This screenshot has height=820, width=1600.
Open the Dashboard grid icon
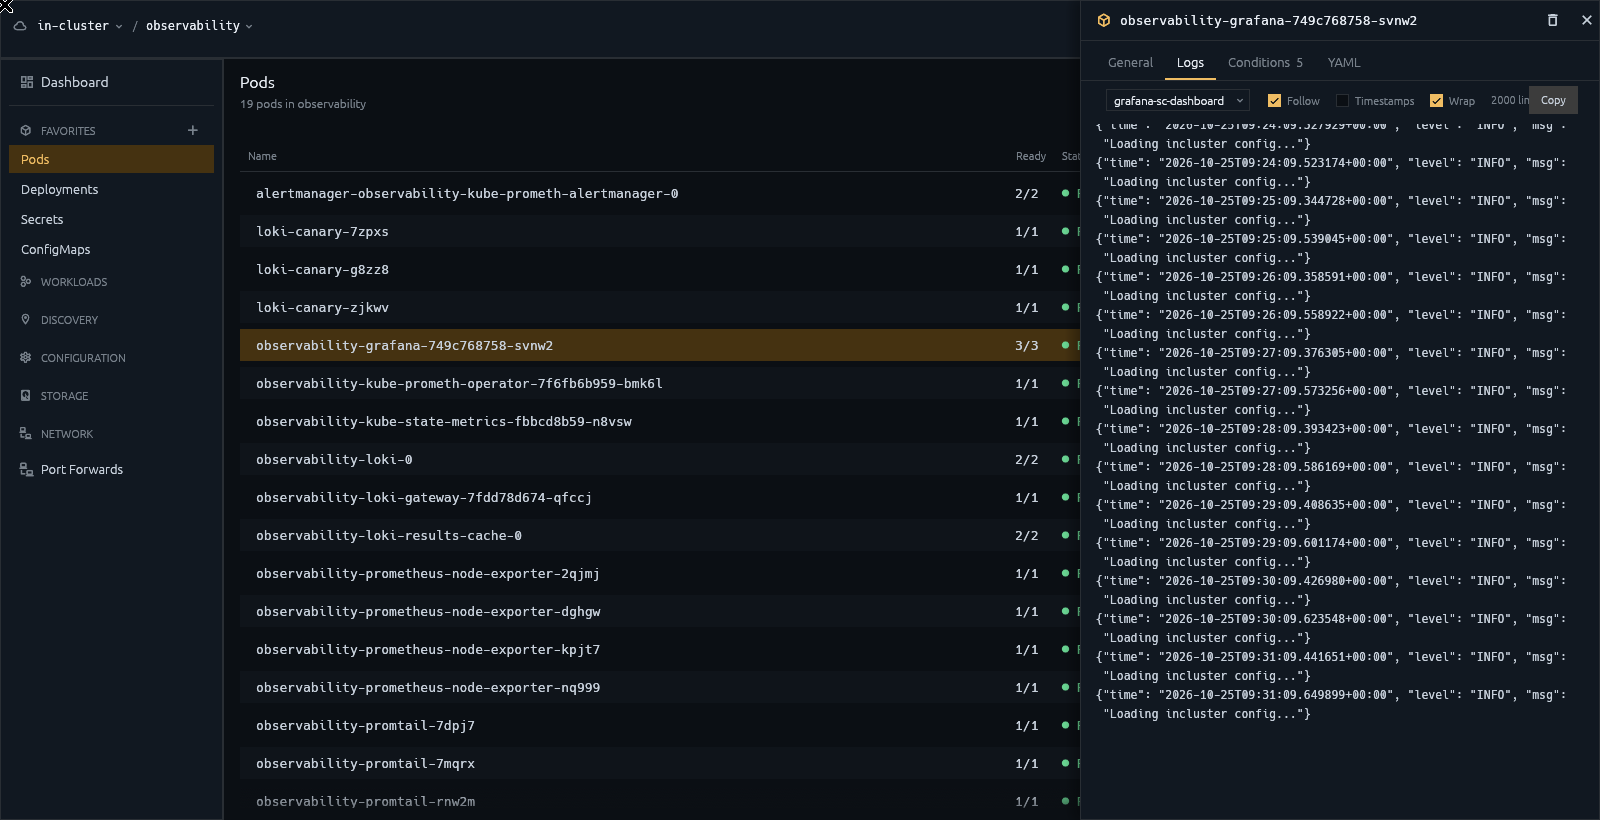click(x=27, y=82)
